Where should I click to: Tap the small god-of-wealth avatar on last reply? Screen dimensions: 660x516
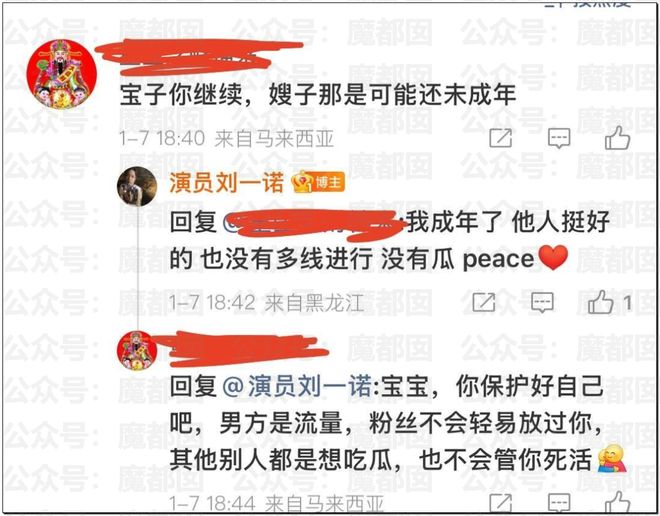coord(137,351)
